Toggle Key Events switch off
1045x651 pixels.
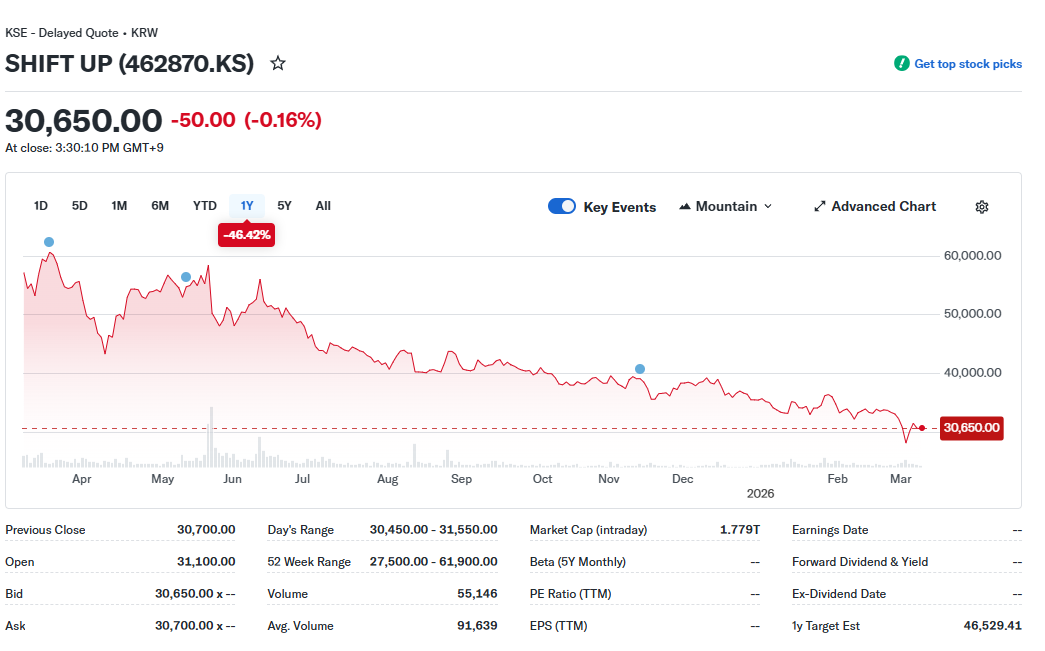562,207
